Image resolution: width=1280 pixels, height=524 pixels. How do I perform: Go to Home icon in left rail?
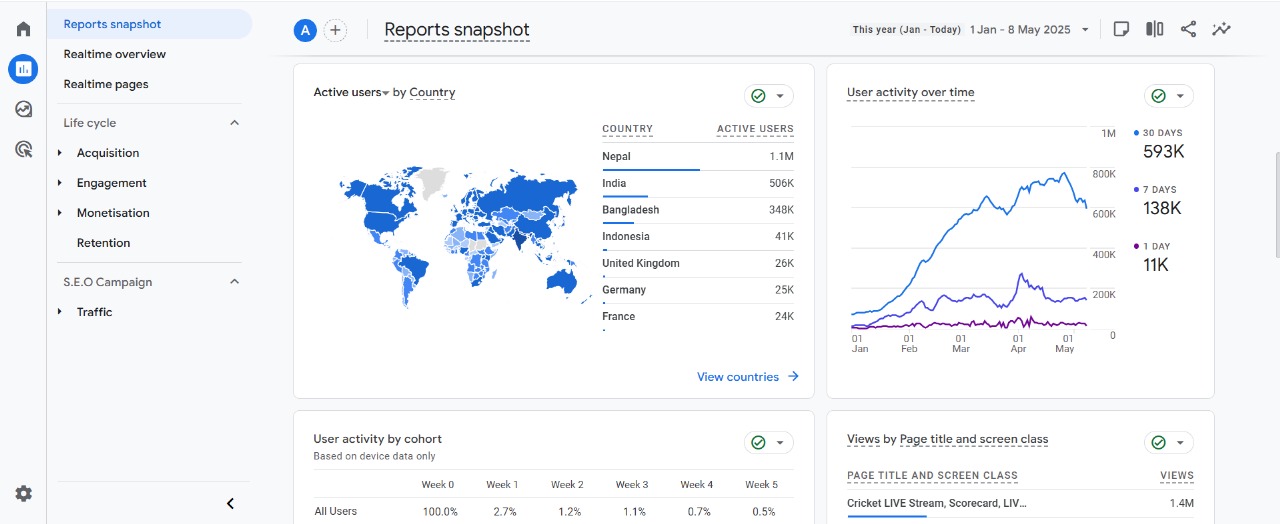pos(23,29)
